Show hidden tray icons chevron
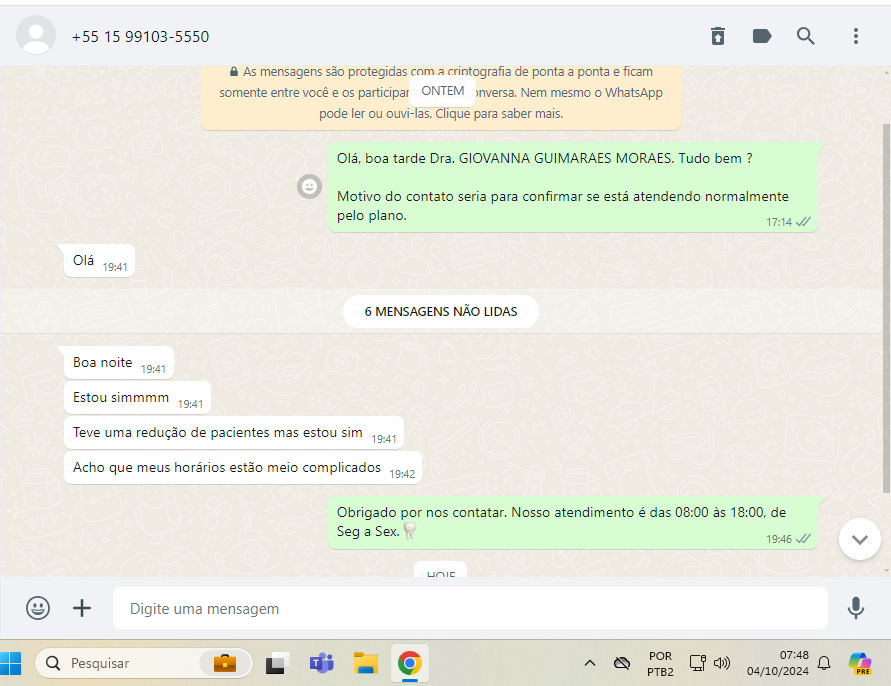Image resolution: width=891 pixels, height=686 pixels. pos(590,663)
